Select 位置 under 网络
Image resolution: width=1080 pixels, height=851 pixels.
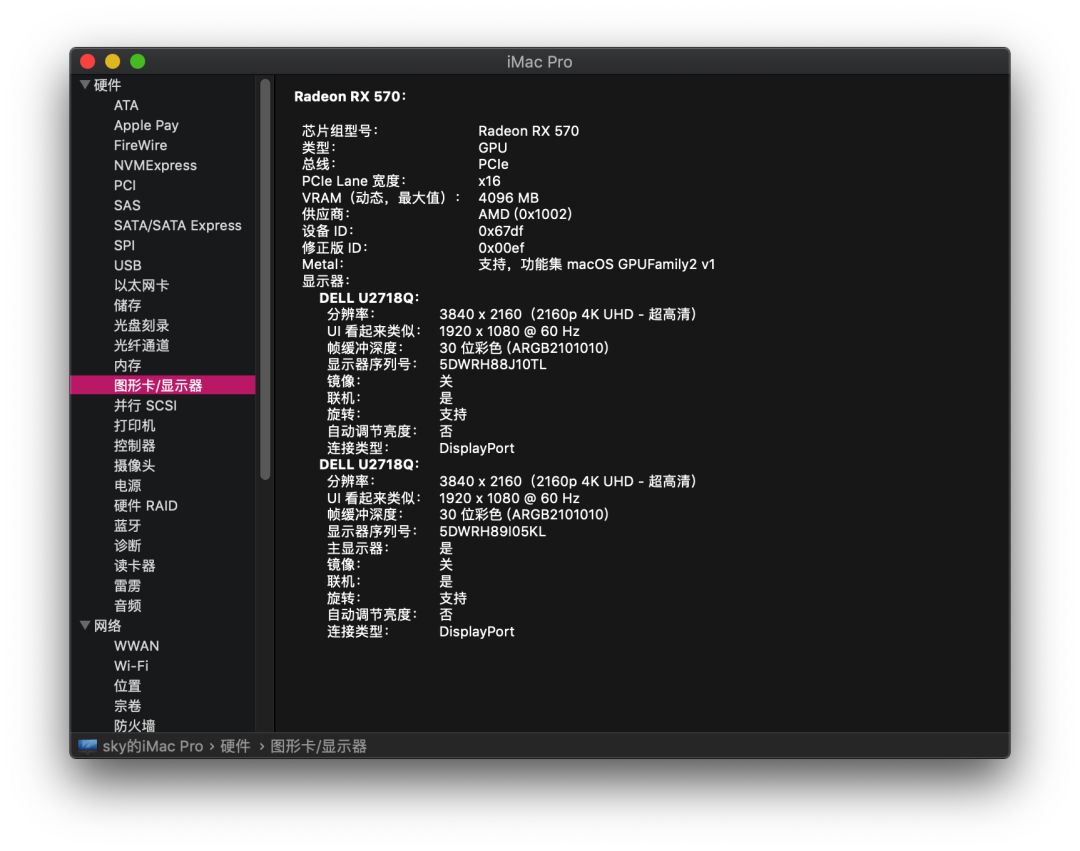(127, 686)
